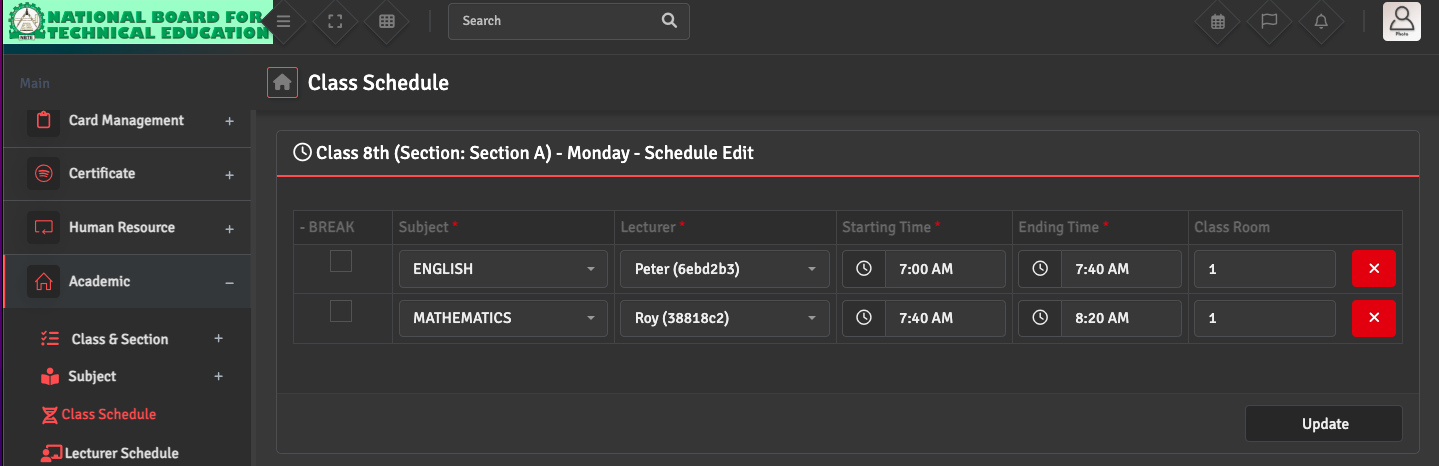Open the grid apps icon in header
Image resolution: width=1439 pixels, height=466 pixels.
tap(387, 21)
